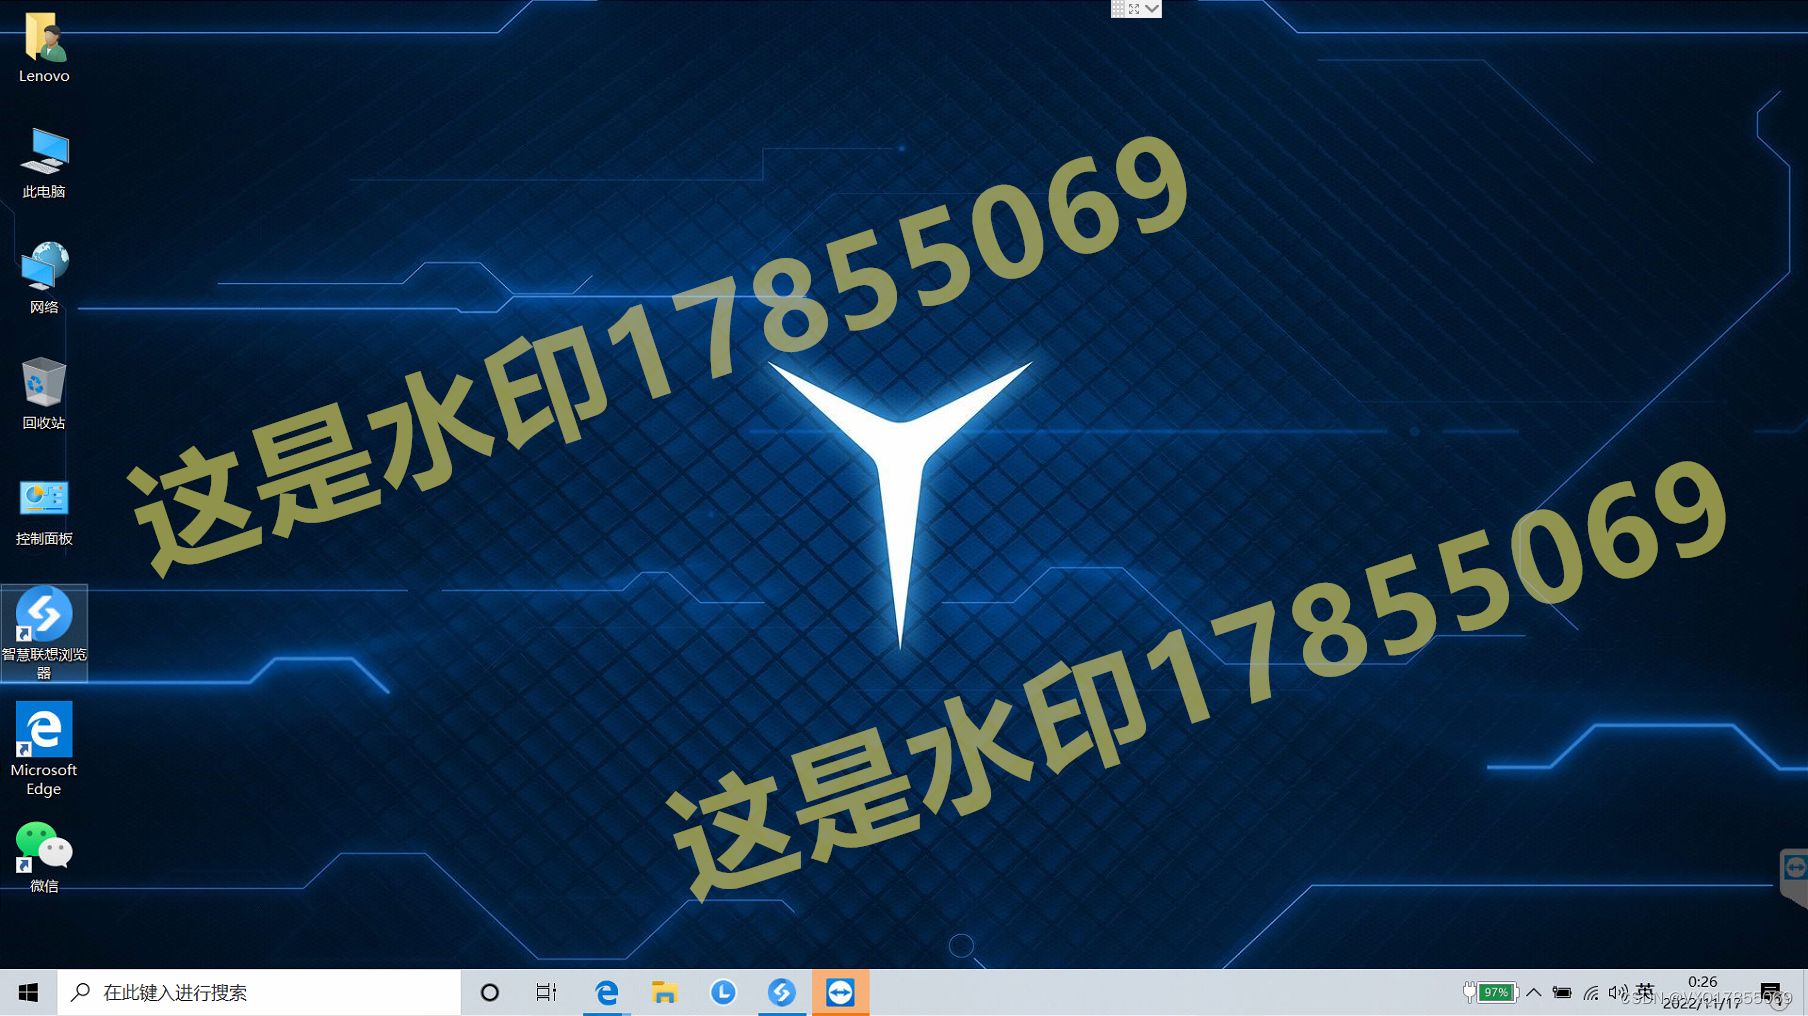Expand the remote session toolbar chevron
The image size is (1808, 1016).
click(1152, 8)
